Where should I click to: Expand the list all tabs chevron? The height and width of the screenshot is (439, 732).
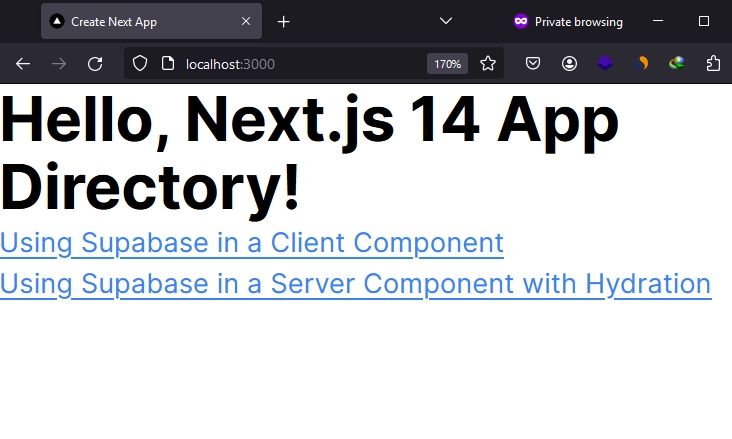coord(446,21)
